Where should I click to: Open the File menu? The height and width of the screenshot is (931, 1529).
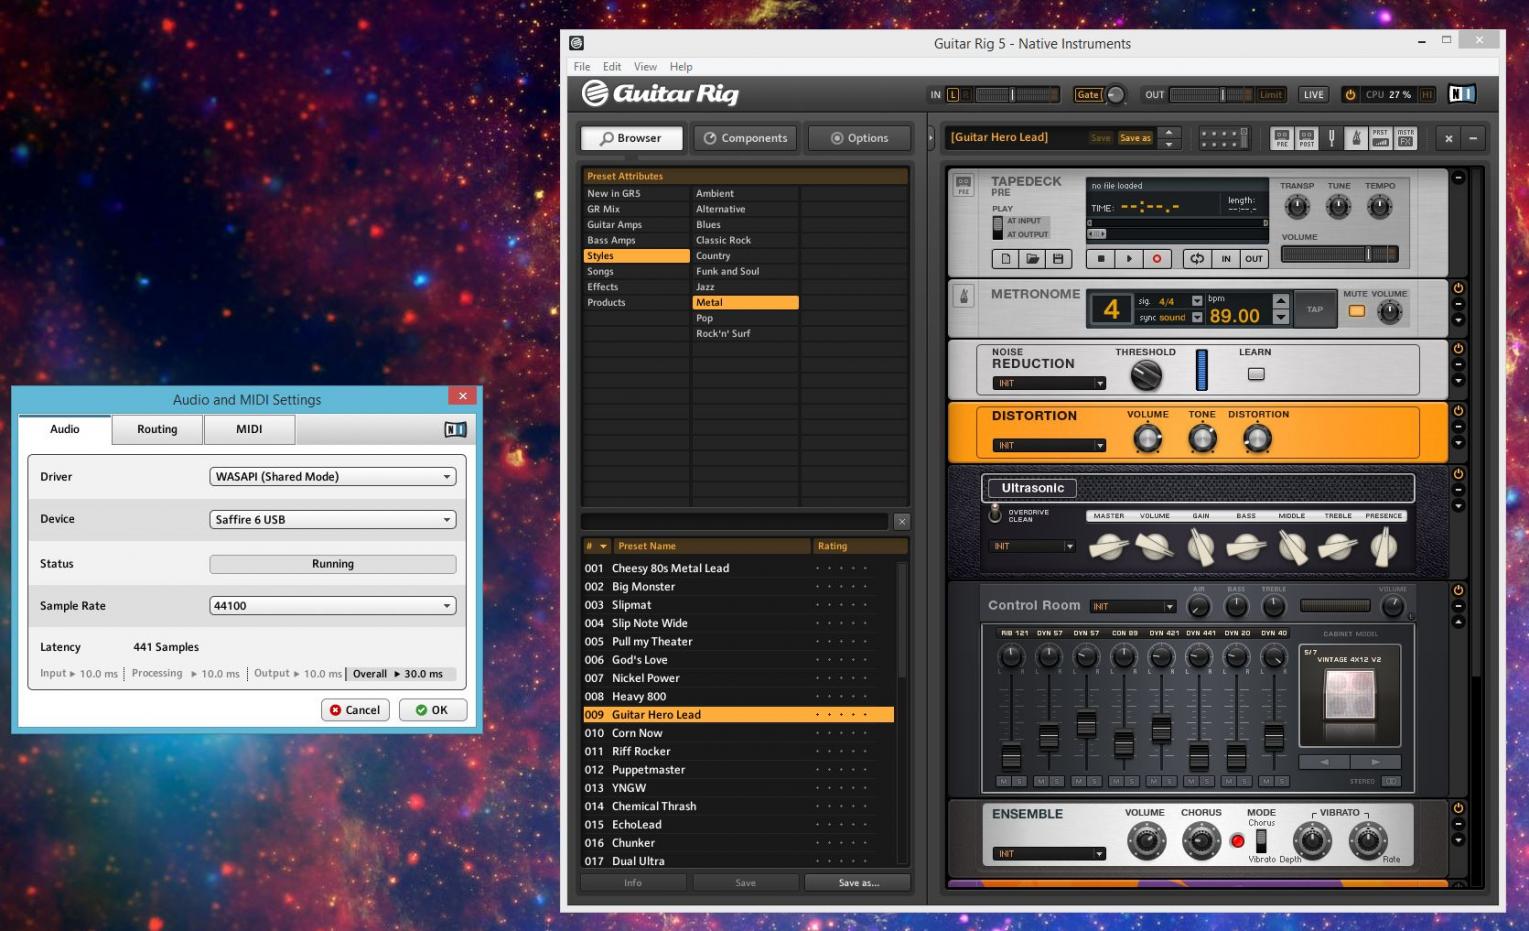click(582, 67)
